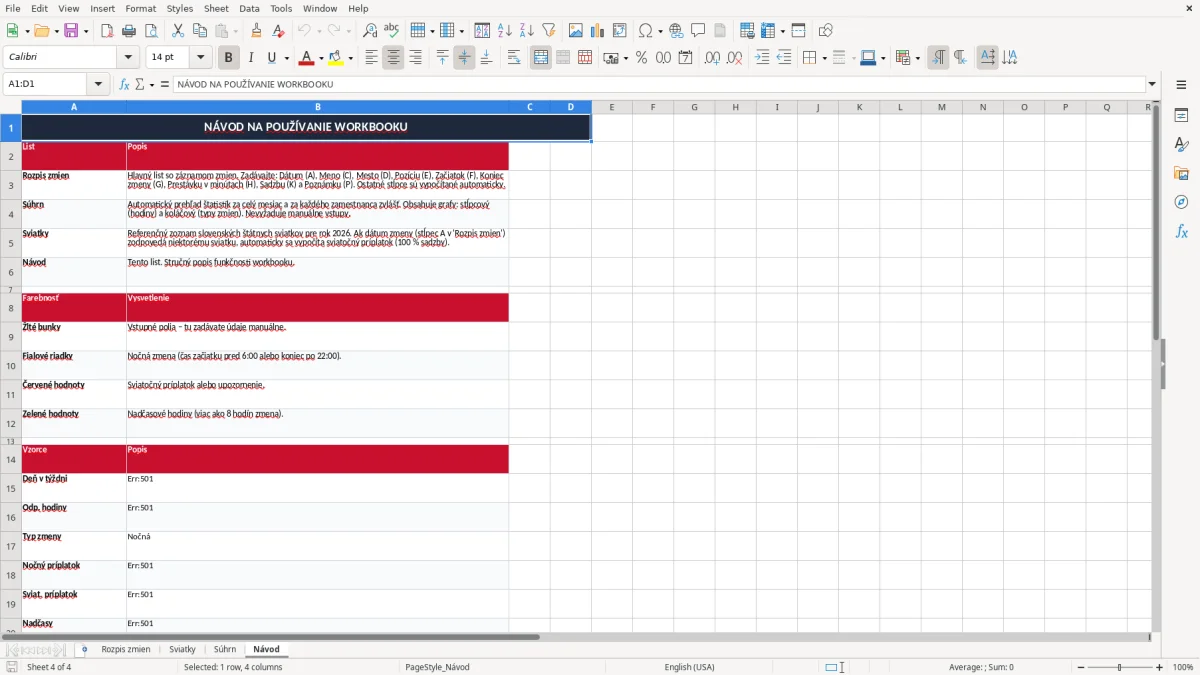Add a decimal place
The height and width of the screenshot is (675, 1200).
(713, 58)
